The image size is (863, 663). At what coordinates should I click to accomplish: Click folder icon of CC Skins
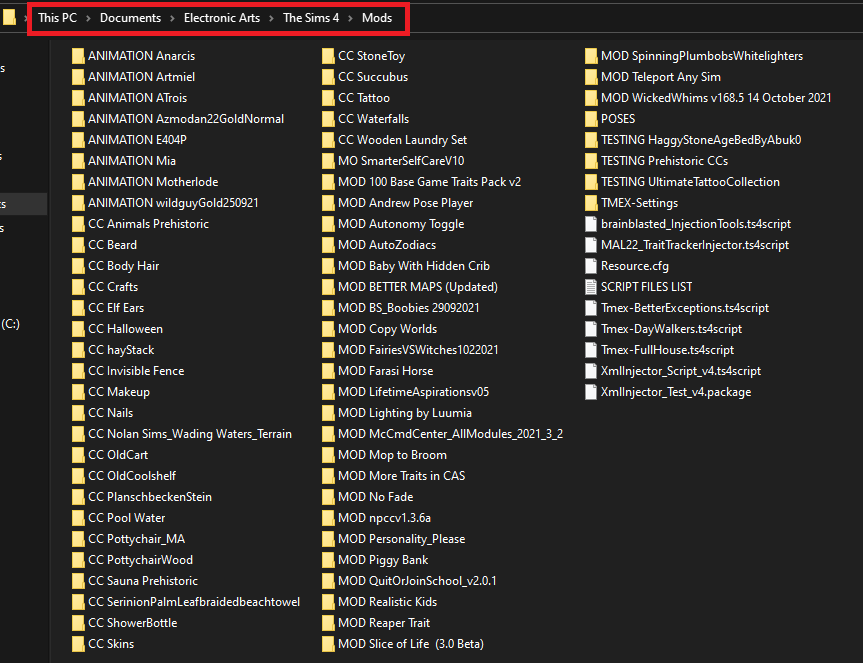tap(78, 644)
